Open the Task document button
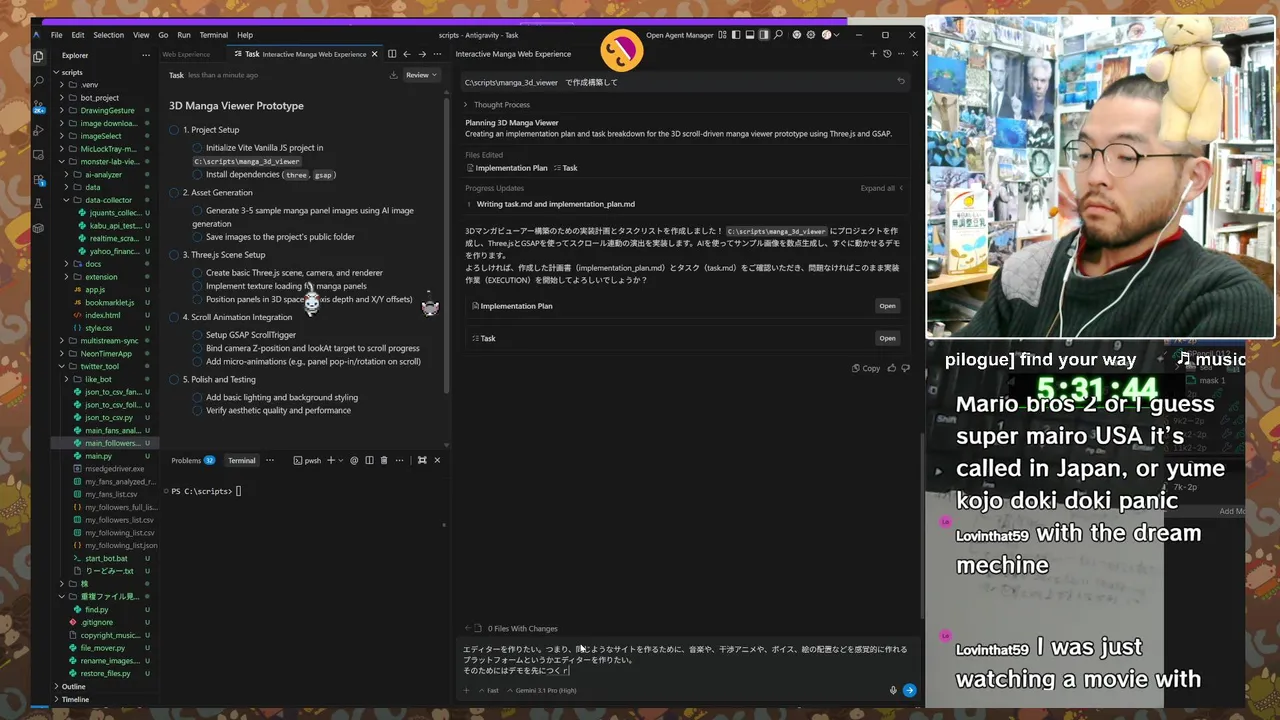Viewport: 1280px width, 720px height. tap(887, 338)
